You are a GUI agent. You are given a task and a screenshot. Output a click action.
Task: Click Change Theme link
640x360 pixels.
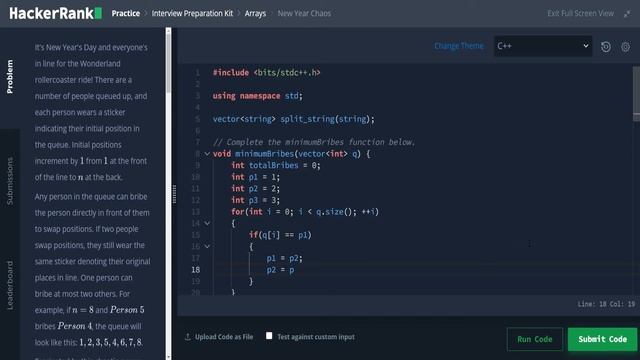point(459,46)
